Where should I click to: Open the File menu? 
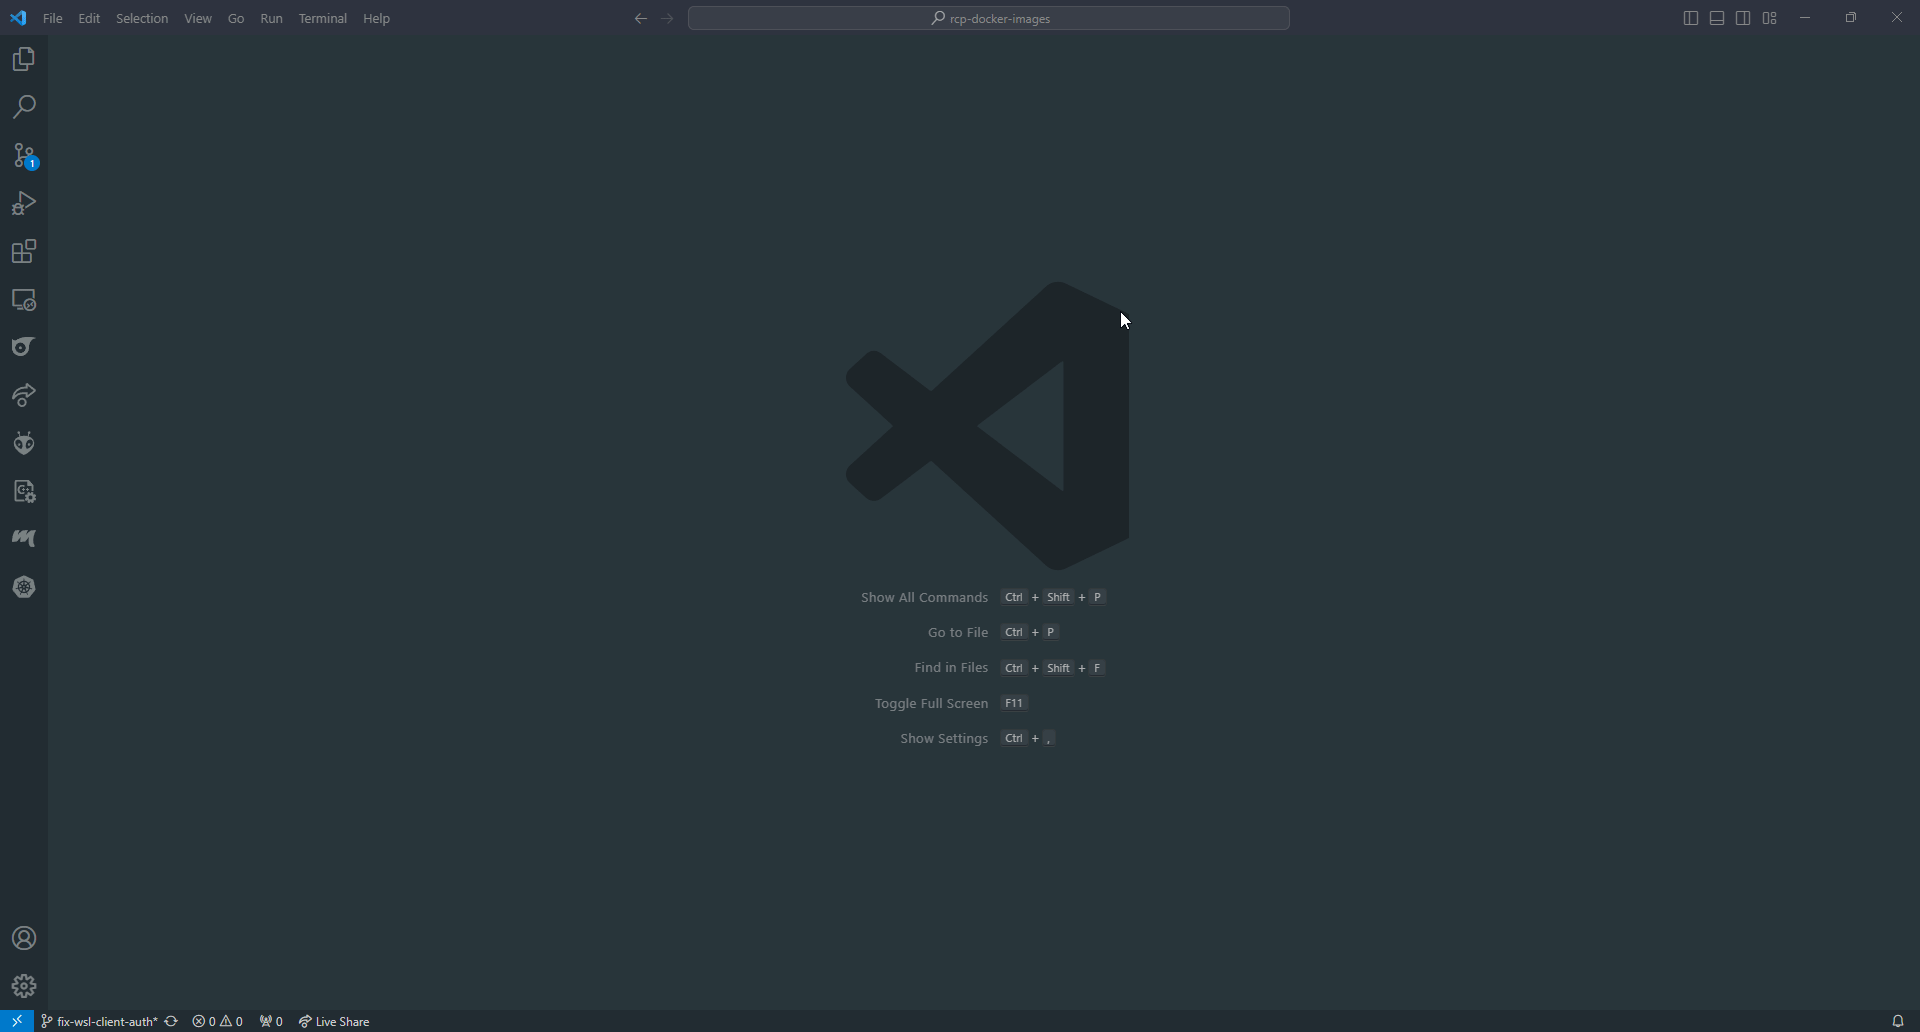tap(53, 18)
